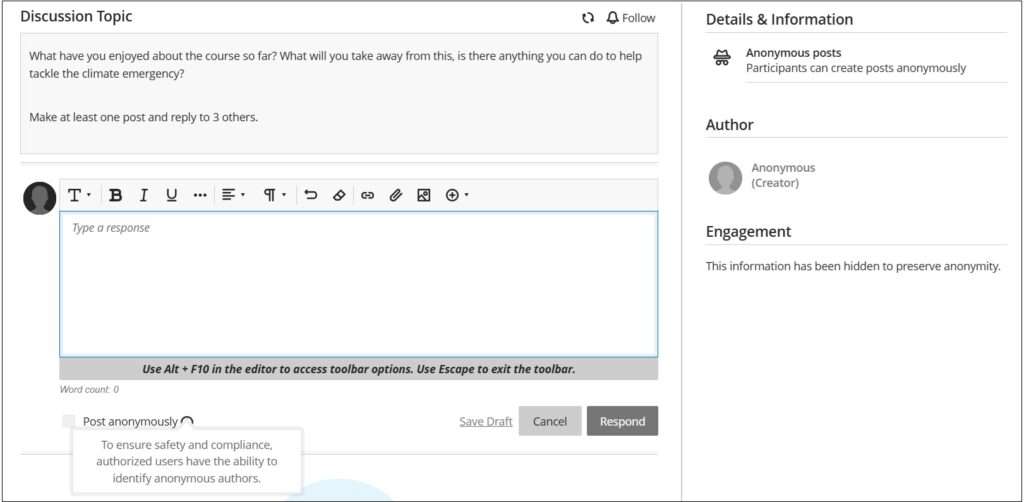This screenshot has height=502, width=1024.
Task: Toggle bold formatting
Action: (x=116, y=195)
